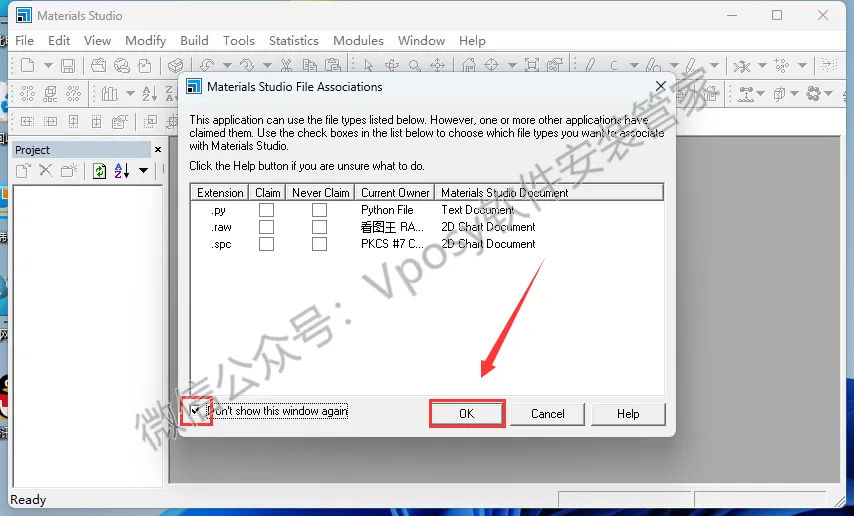Click the Fit to View icon

(x=532, y=66)
